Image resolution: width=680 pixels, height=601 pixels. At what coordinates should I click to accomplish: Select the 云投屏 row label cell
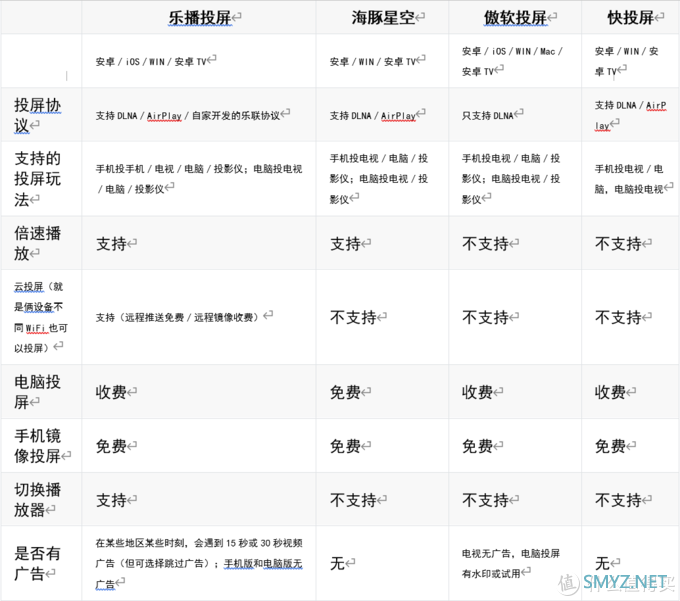(41, 317)
